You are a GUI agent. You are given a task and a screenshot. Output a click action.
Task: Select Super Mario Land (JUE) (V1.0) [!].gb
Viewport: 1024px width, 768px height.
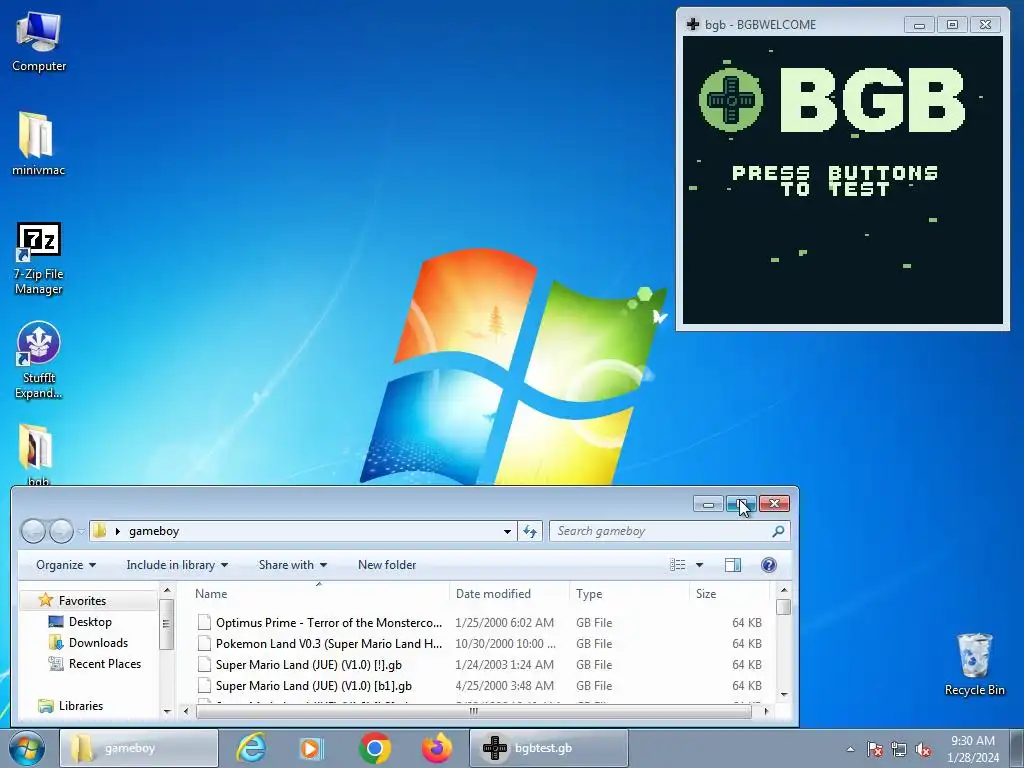[308, 665]
